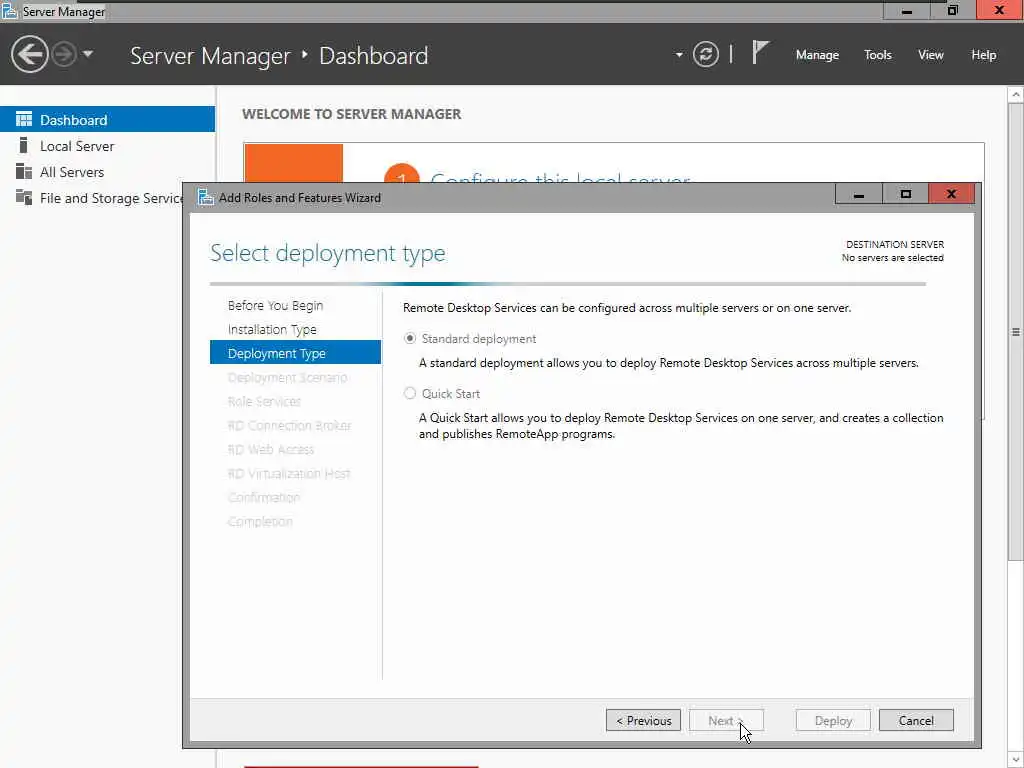Expand the dropdown arrow beside the refresh icon
Image resolution: width=1024 pixels, height=768 pixels.
point(679,55)
